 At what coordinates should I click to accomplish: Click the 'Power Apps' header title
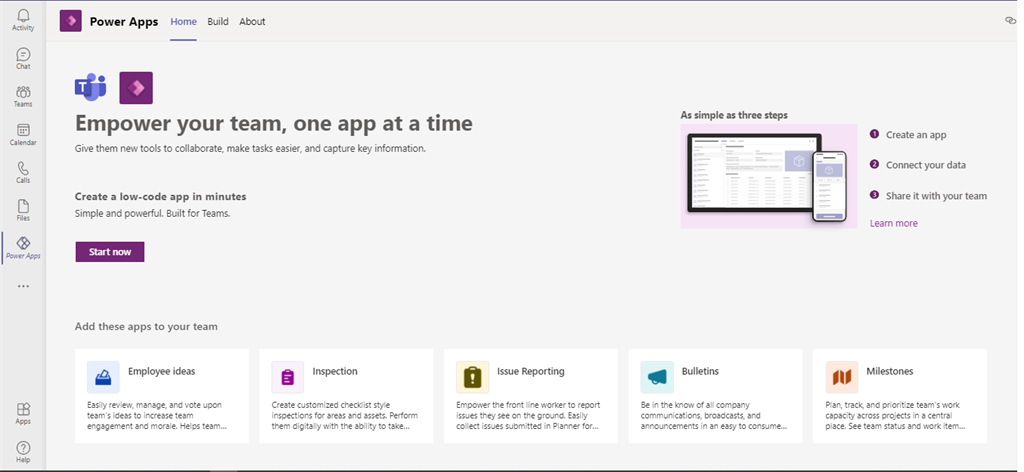[x=124, y=22]
